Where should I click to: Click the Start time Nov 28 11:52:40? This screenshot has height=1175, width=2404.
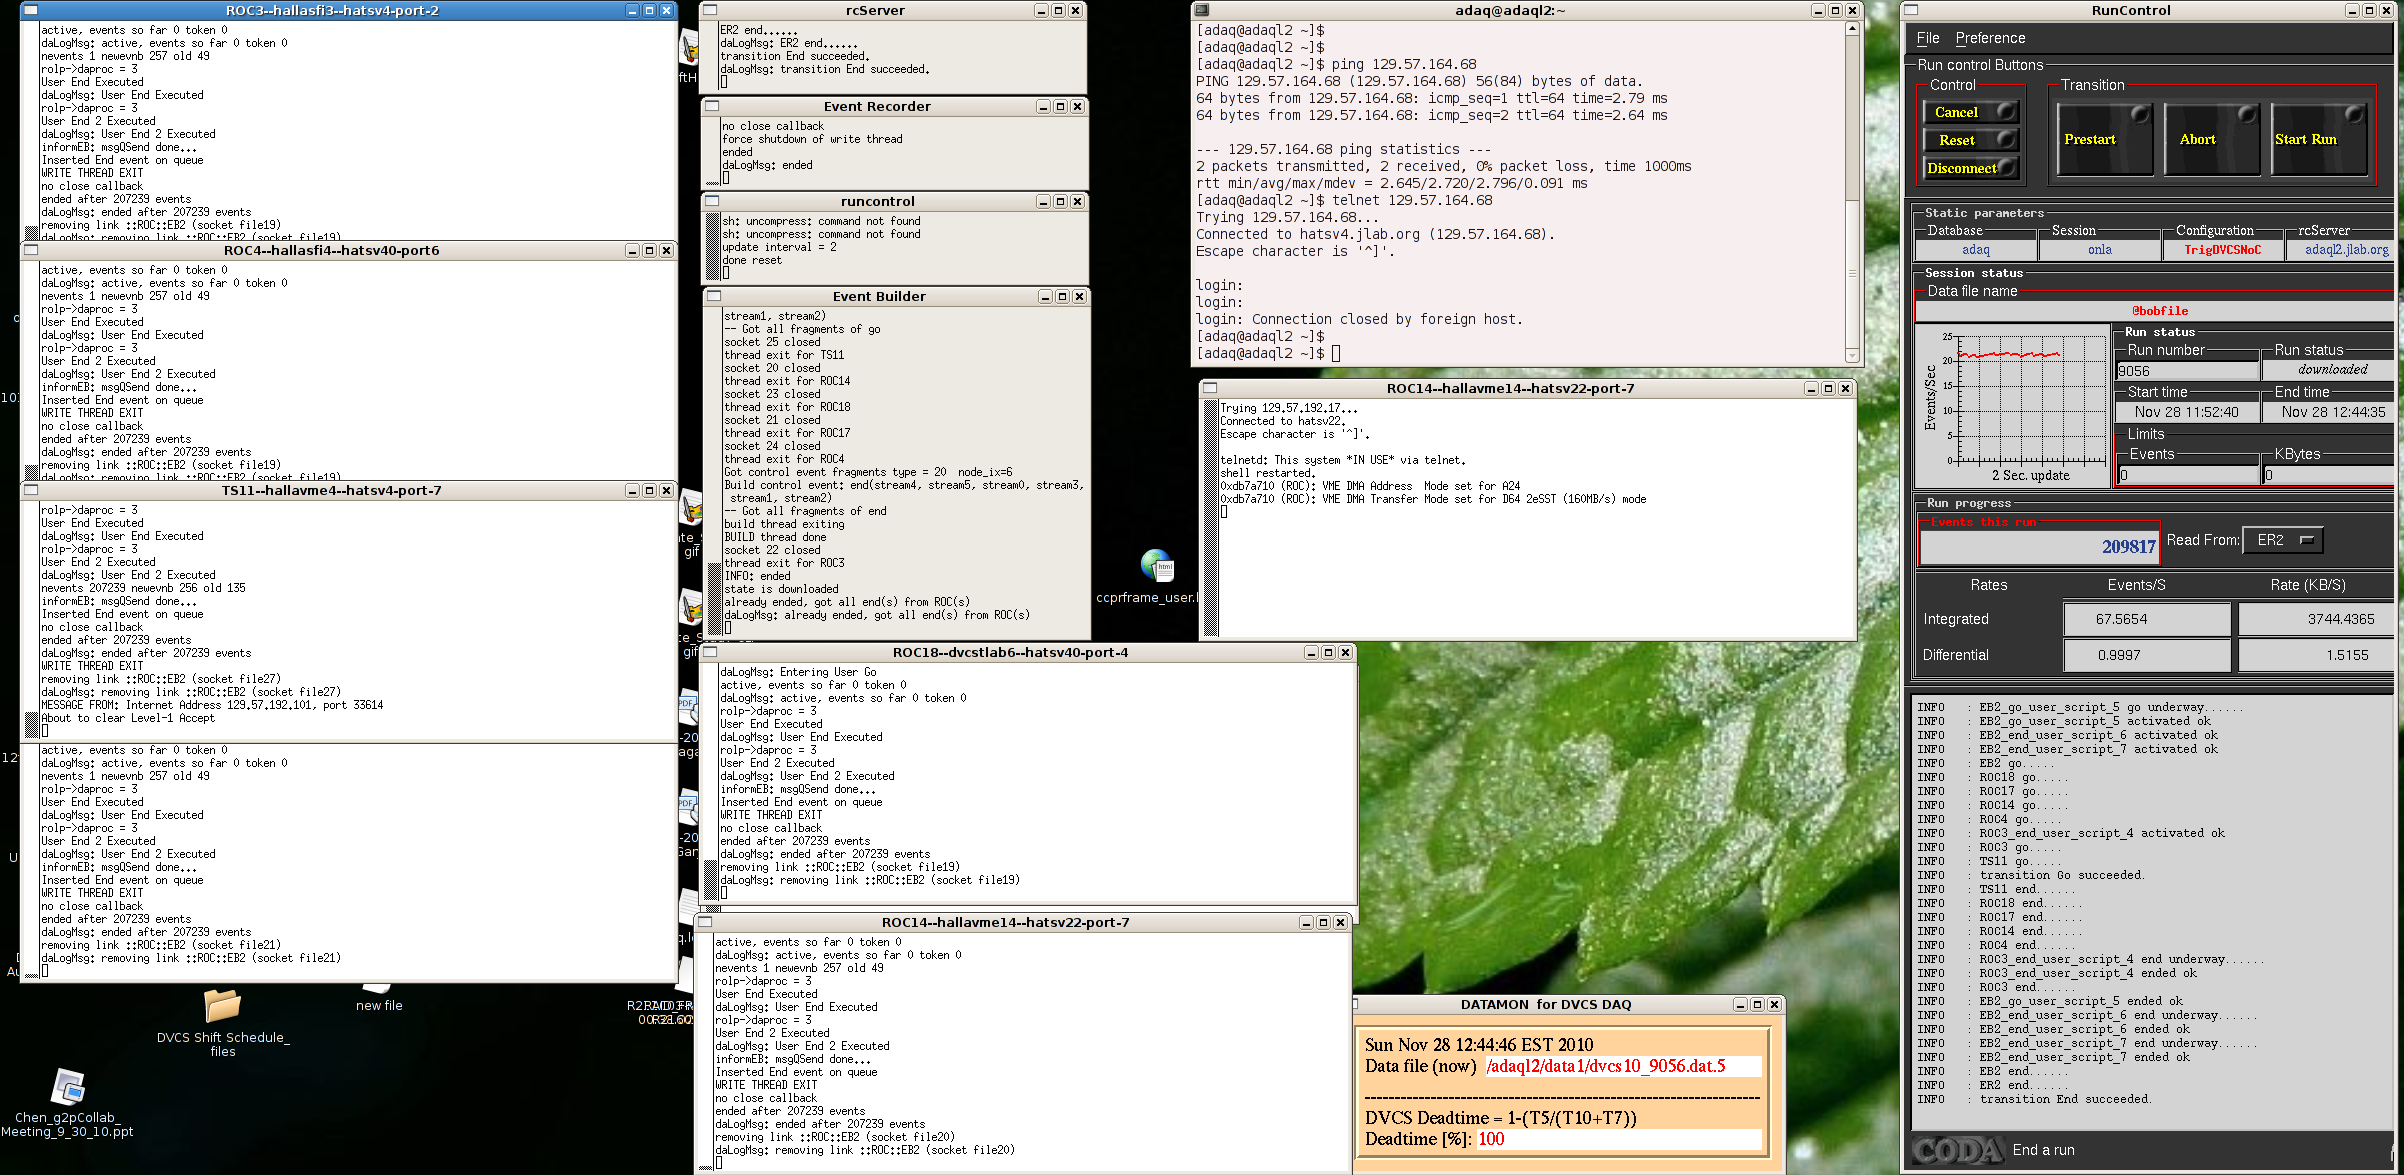pos(2187,412)
